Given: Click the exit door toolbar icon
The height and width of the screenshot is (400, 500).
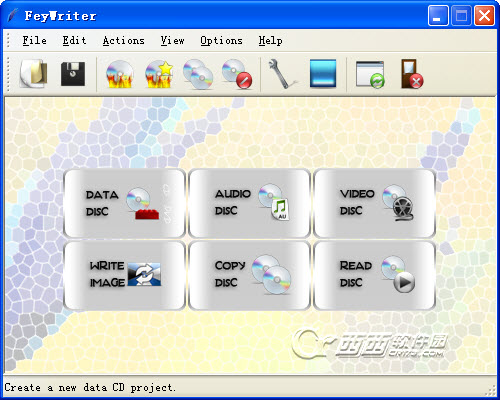Looking at the screenshot, I should click(x=412, y=74).
